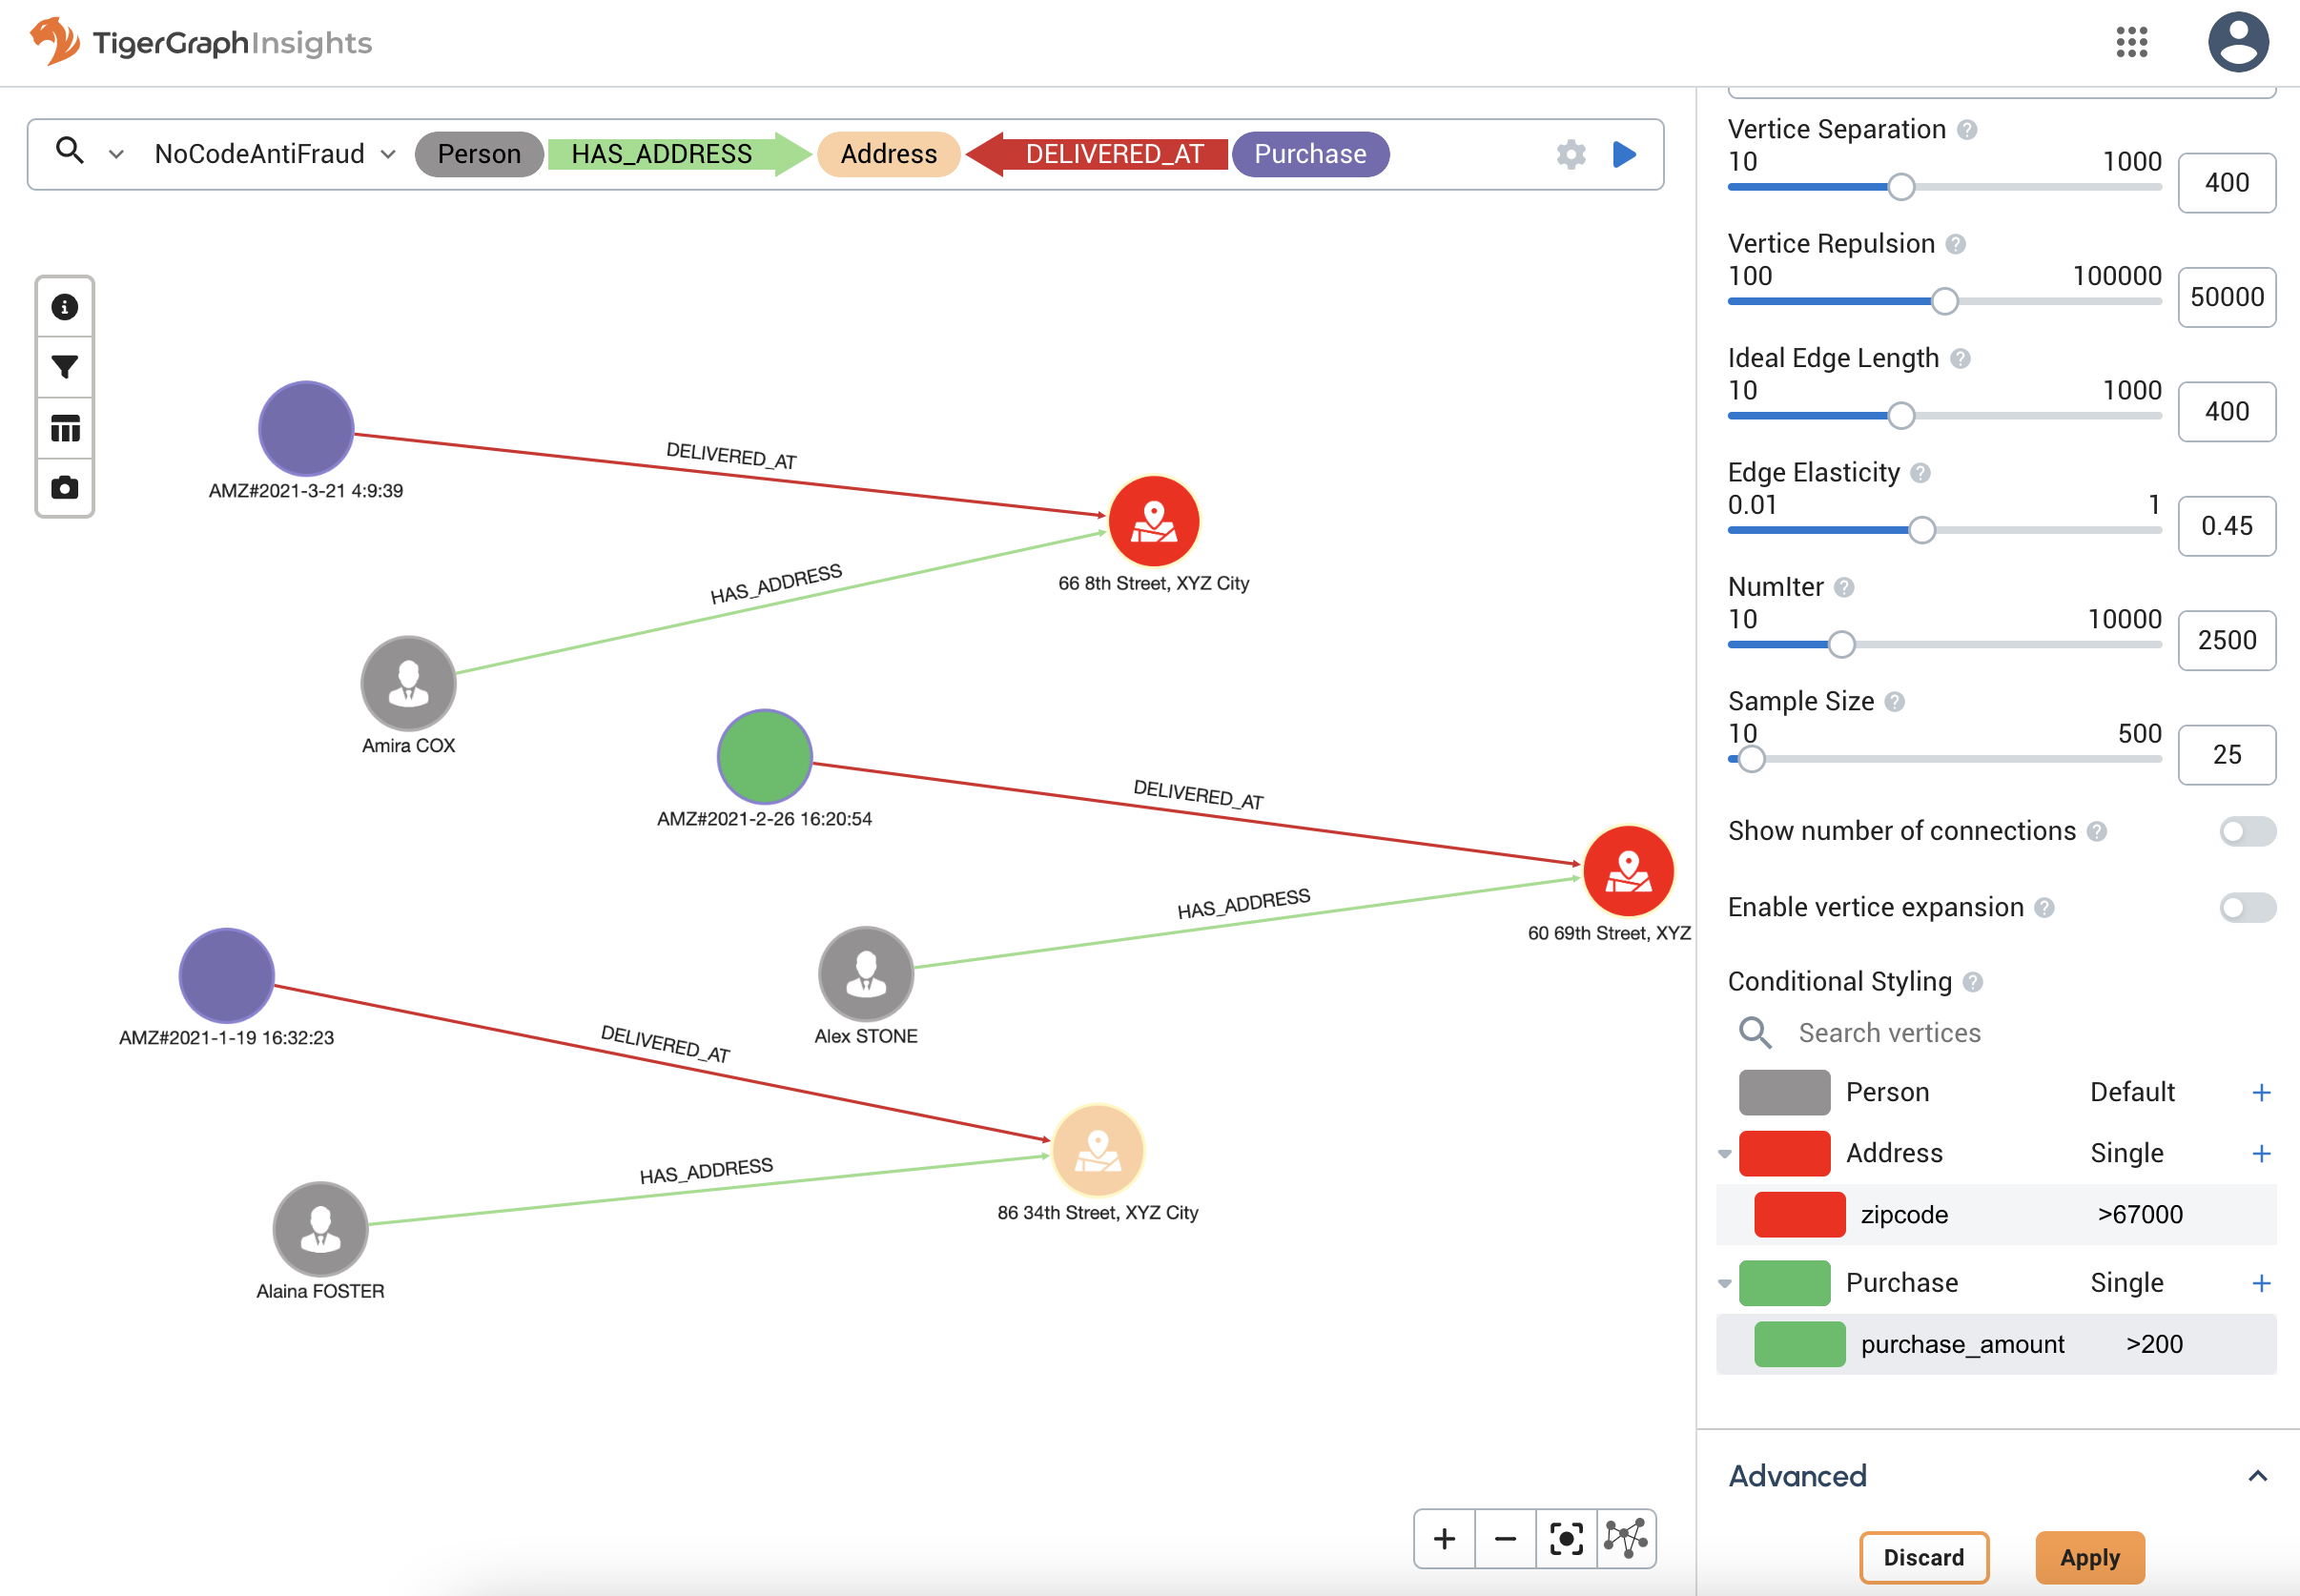
Task: Open the vertex info panel icon
Action: click(x=64, y=307)
